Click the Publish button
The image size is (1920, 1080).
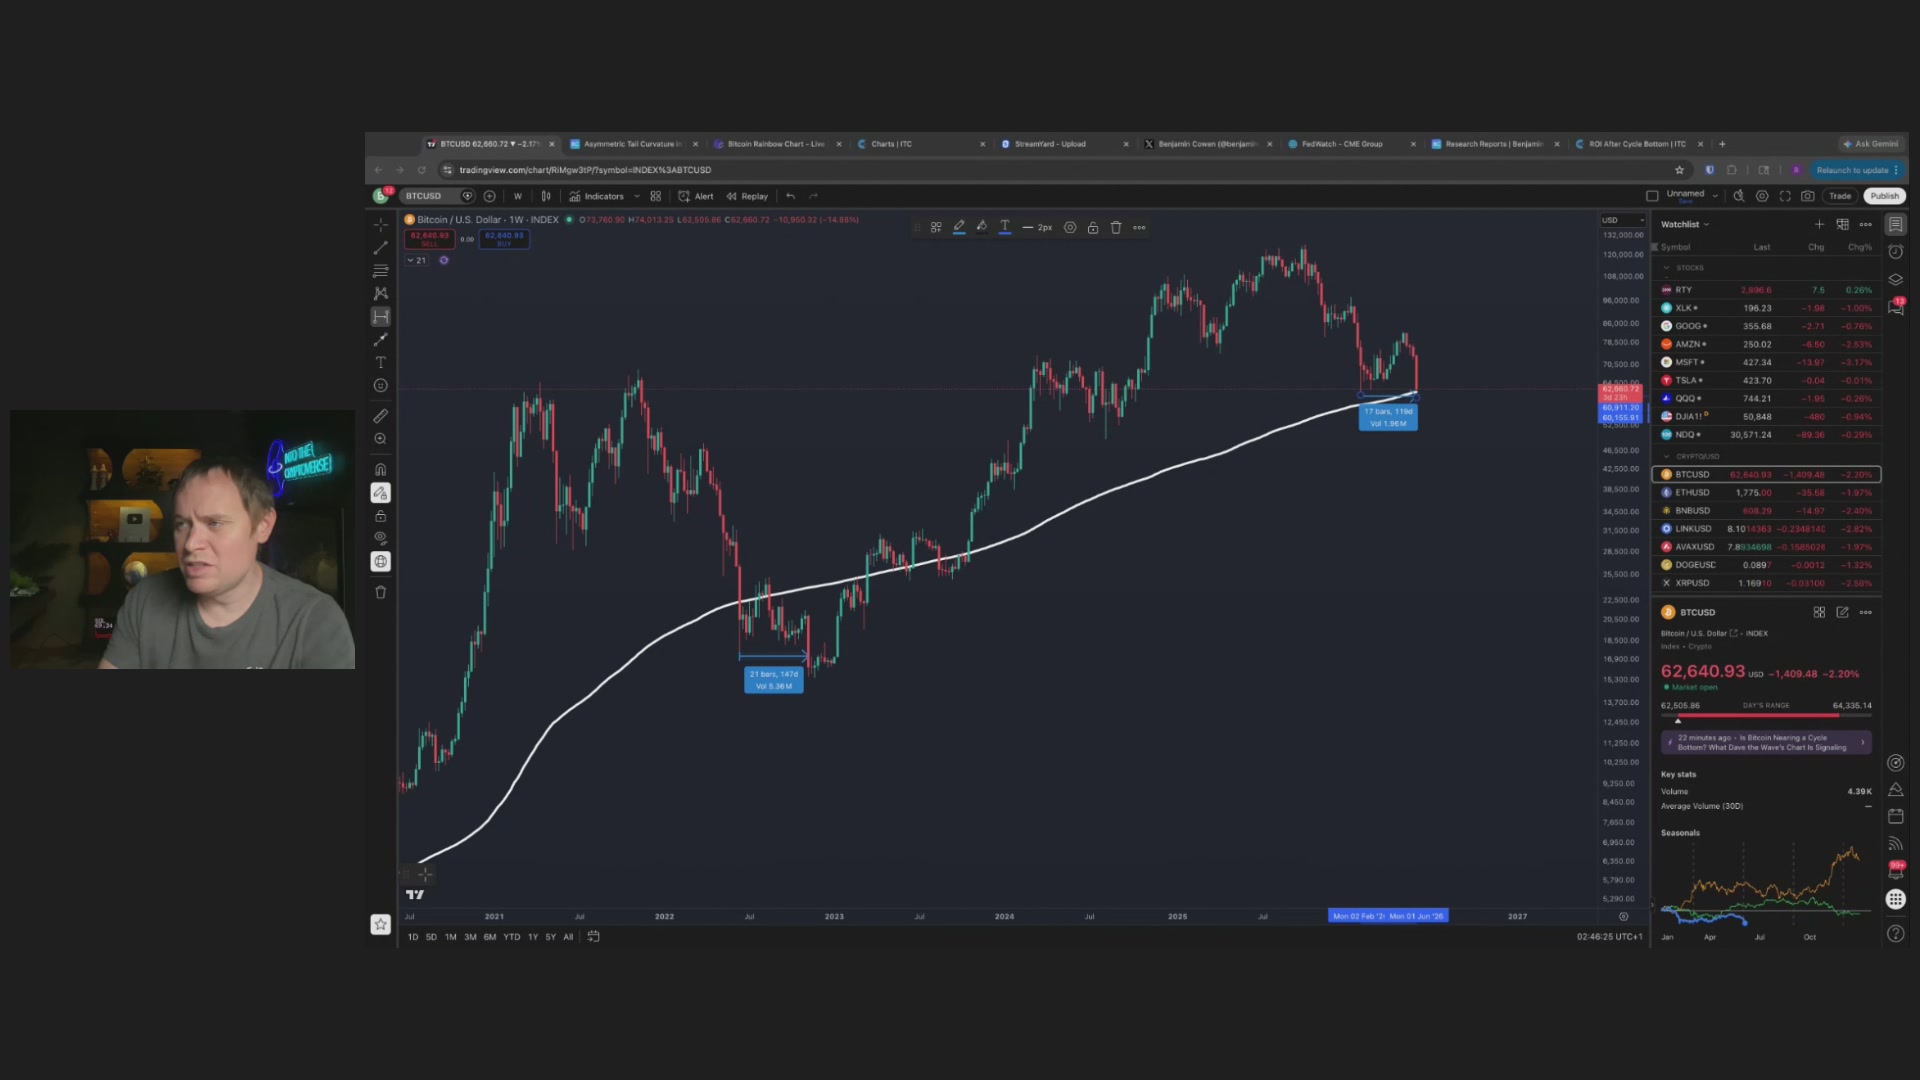pyautogui.click(x=1884, y=196)
